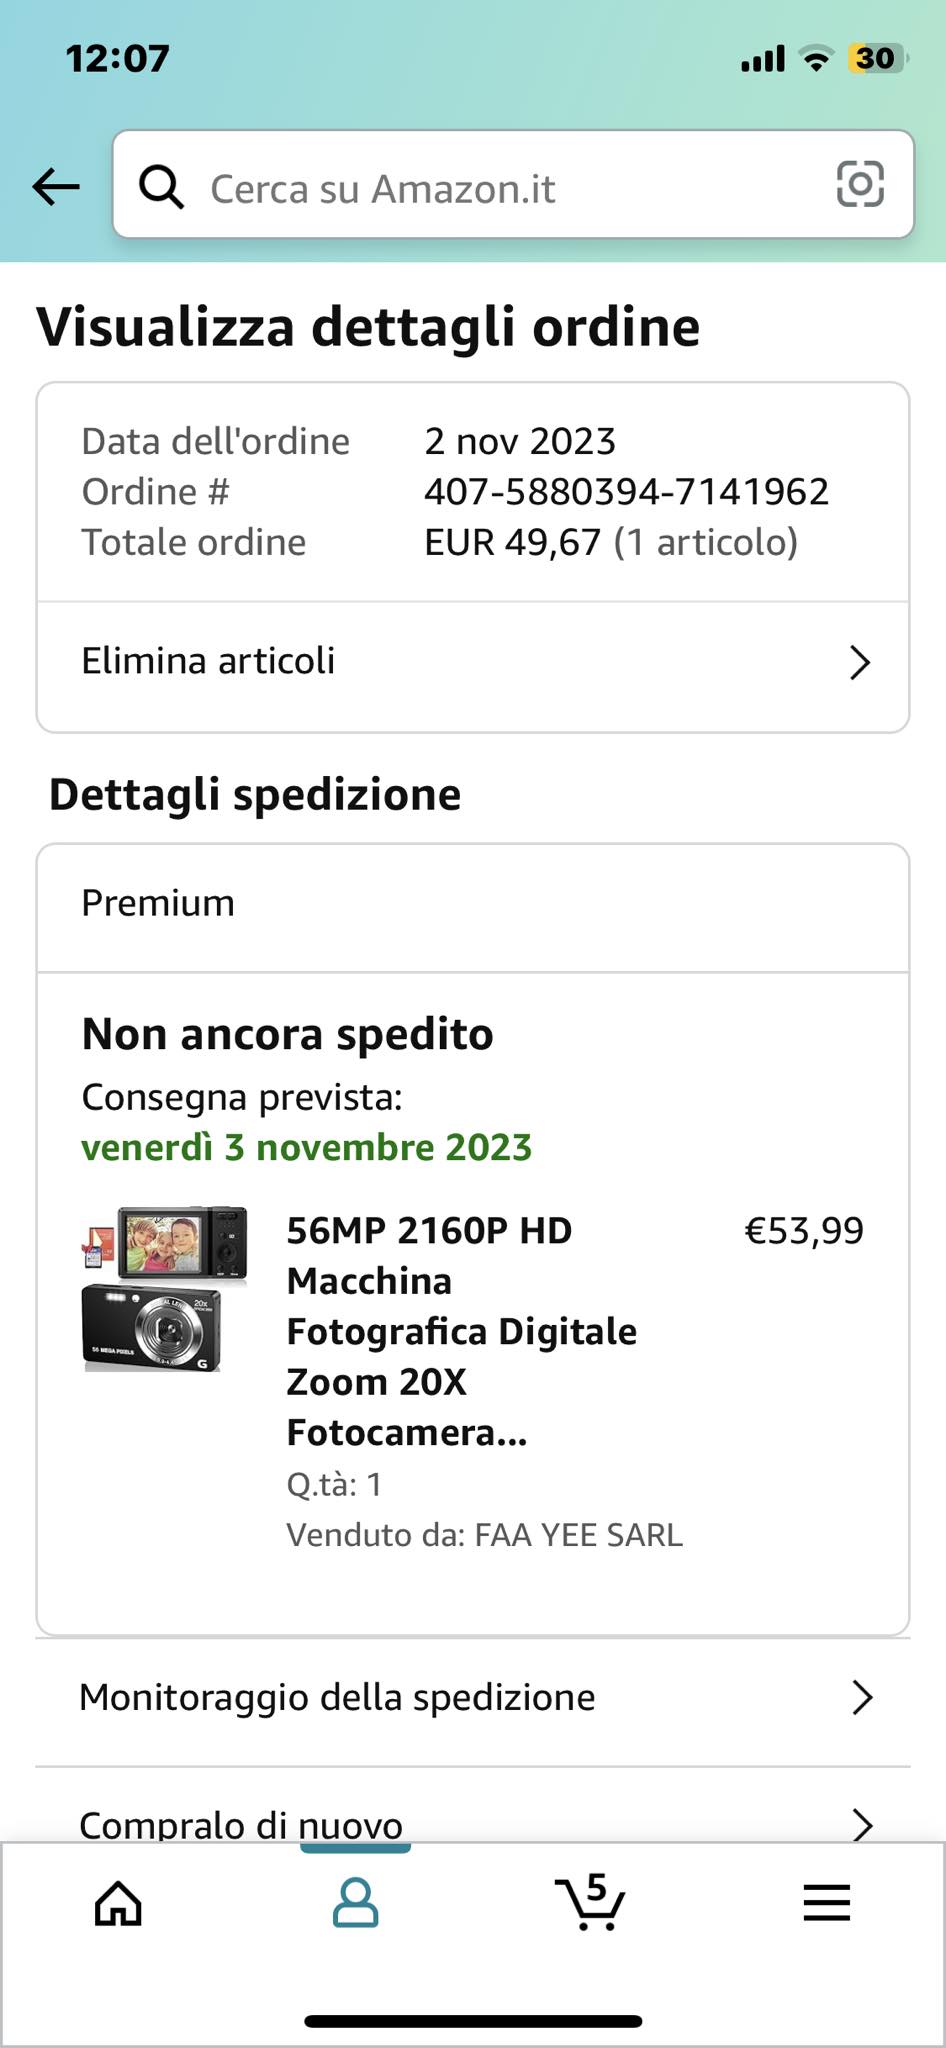Tap the Premium shipping row
946x2048 pixels.
click(x=158, y=903)
